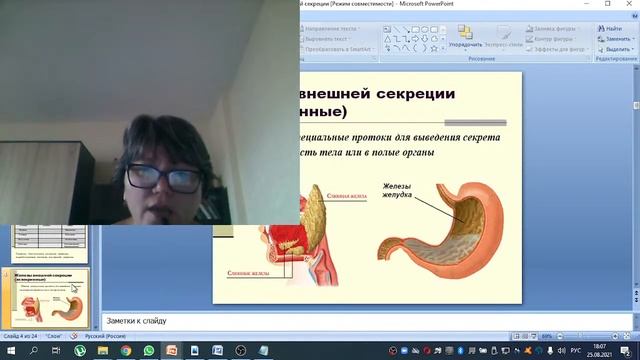Open the Word icon on the taskbar
Screen dimensions: 640x360
[x=218, y=351]
